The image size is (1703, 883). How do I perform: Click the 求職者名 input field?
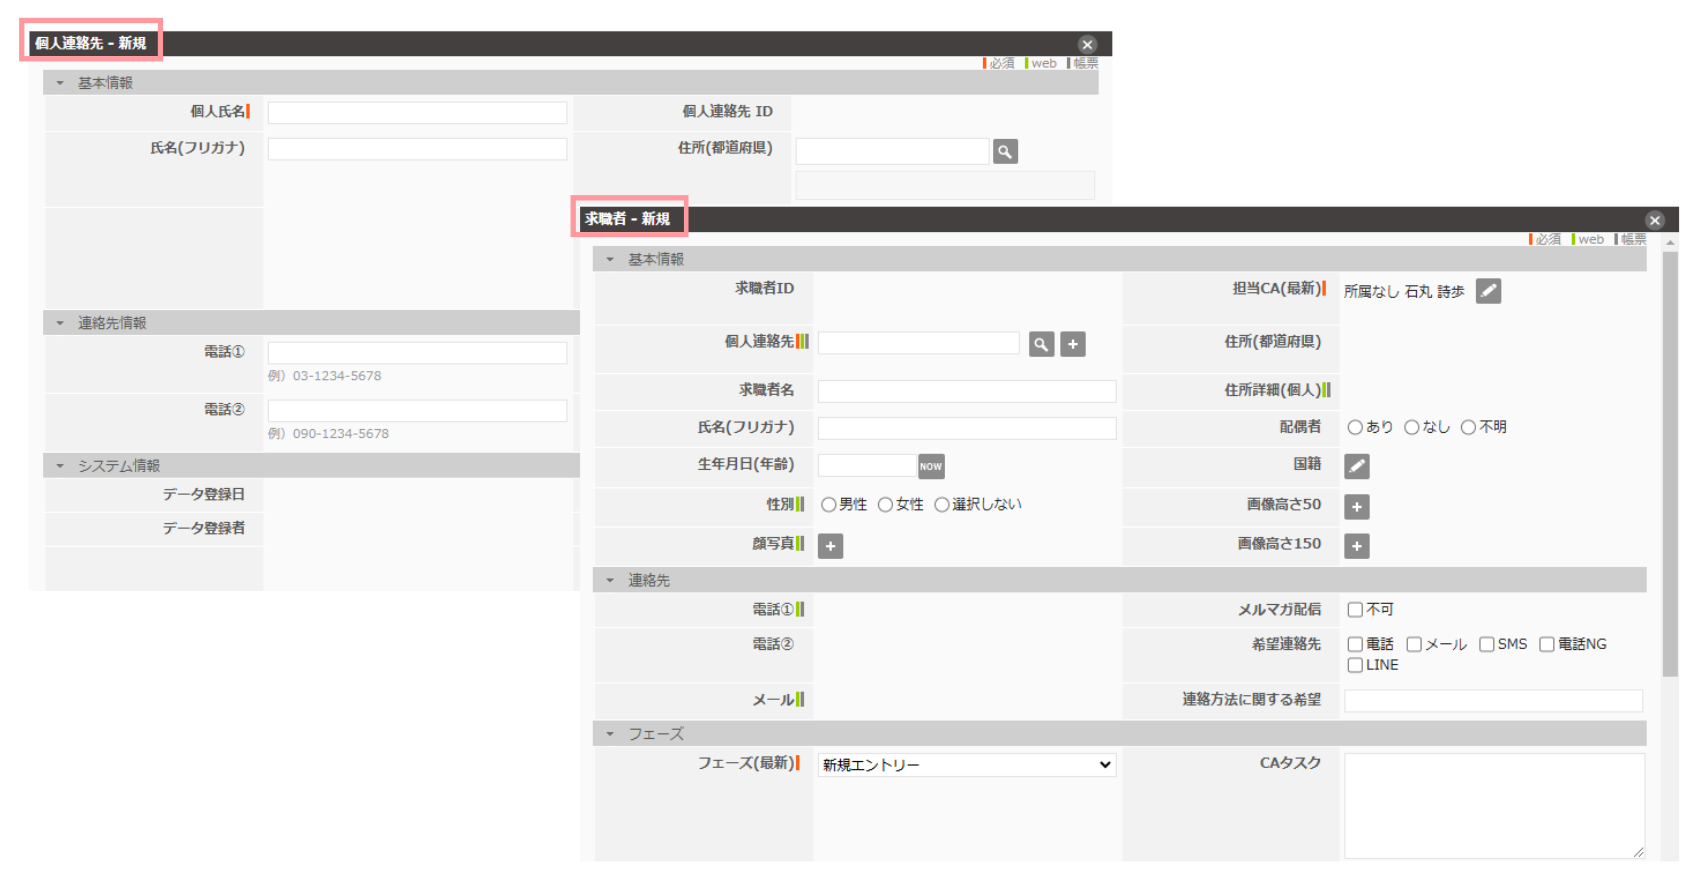click(966, 391)
